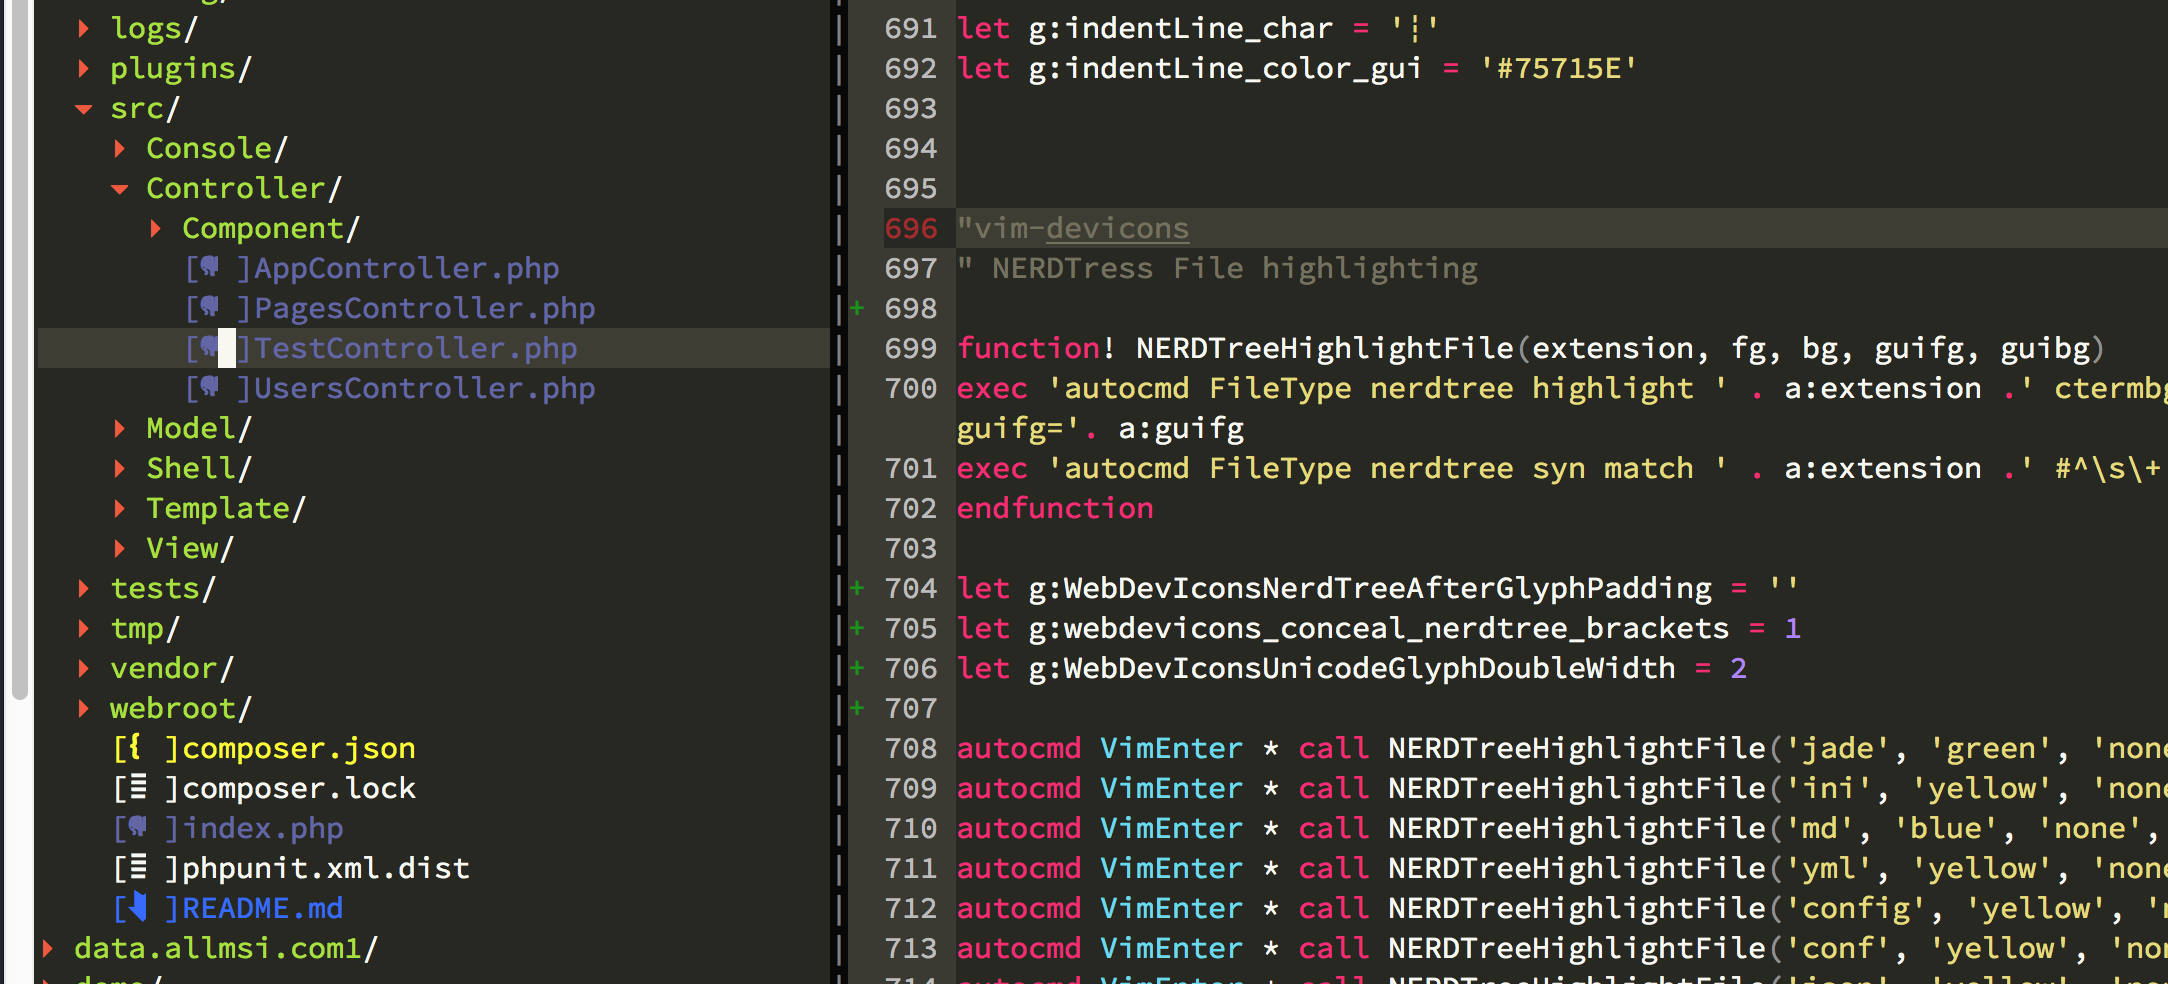Open PagesController.php in the tree
The height and width of the screenshot is (984, 2168).
tap(424, 308)
